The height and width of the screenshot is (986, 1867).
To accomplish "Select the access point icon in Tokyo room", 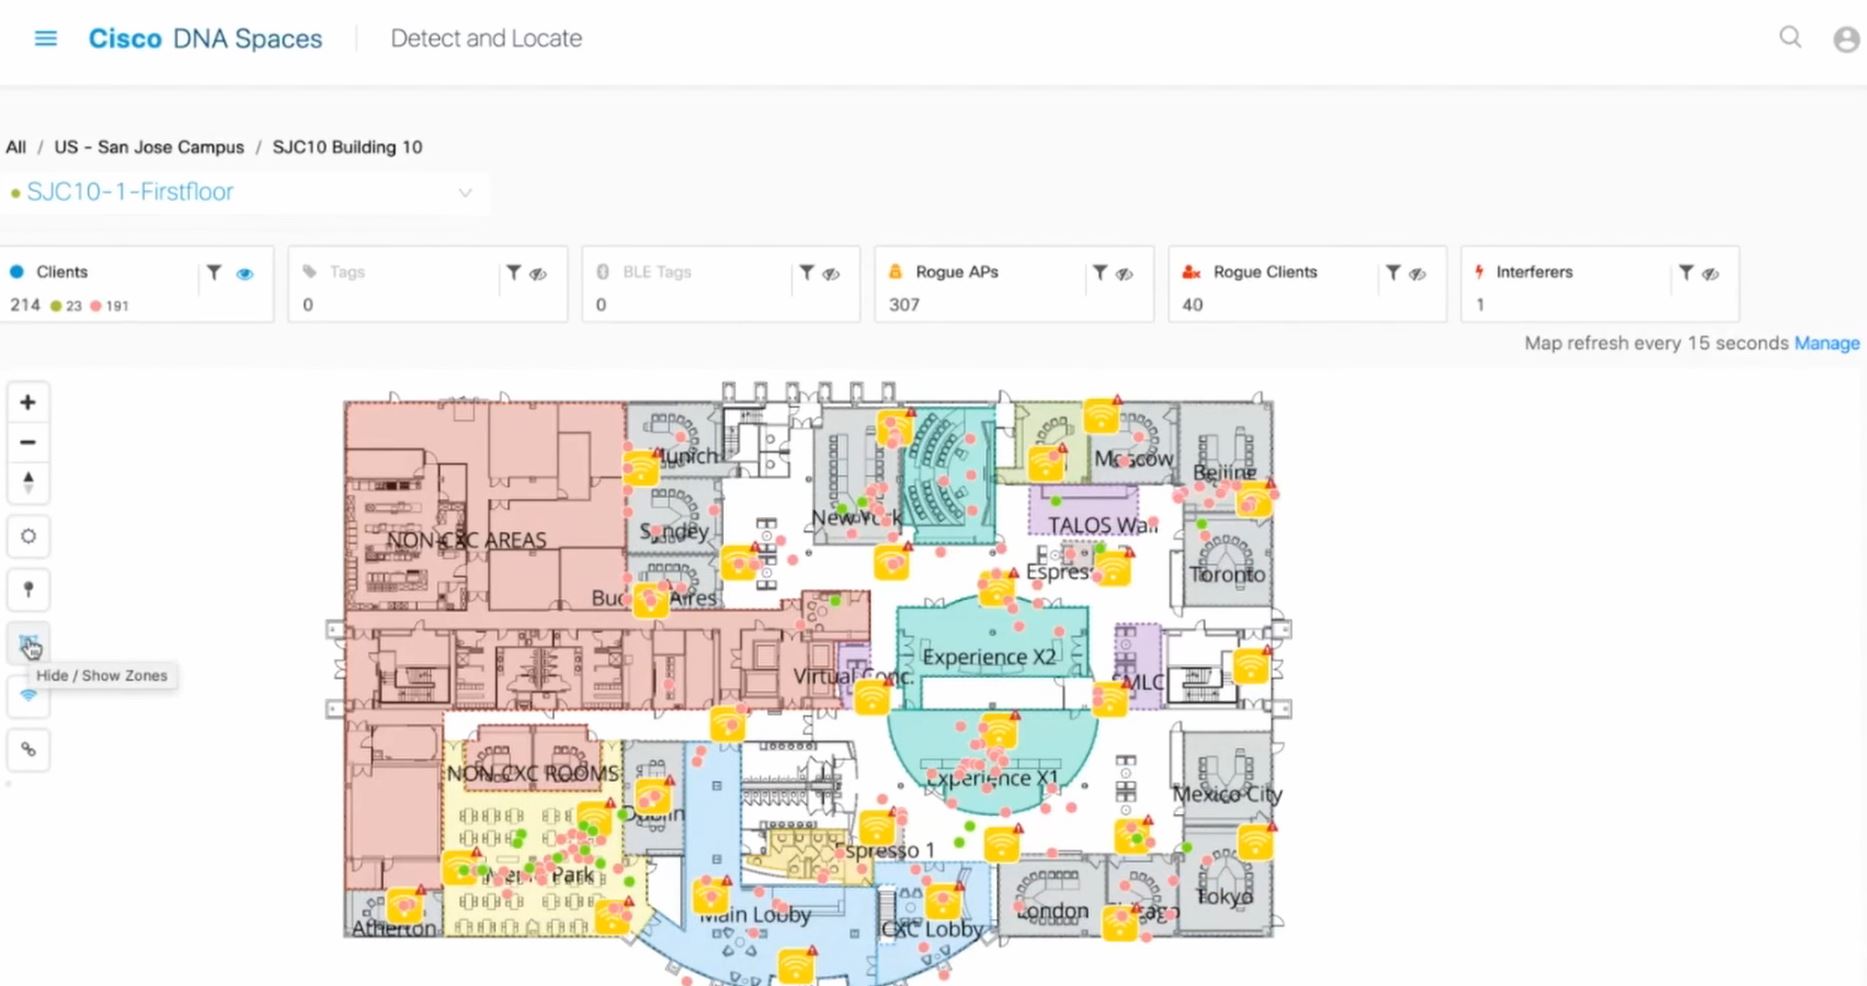I will pos(1254,843).
